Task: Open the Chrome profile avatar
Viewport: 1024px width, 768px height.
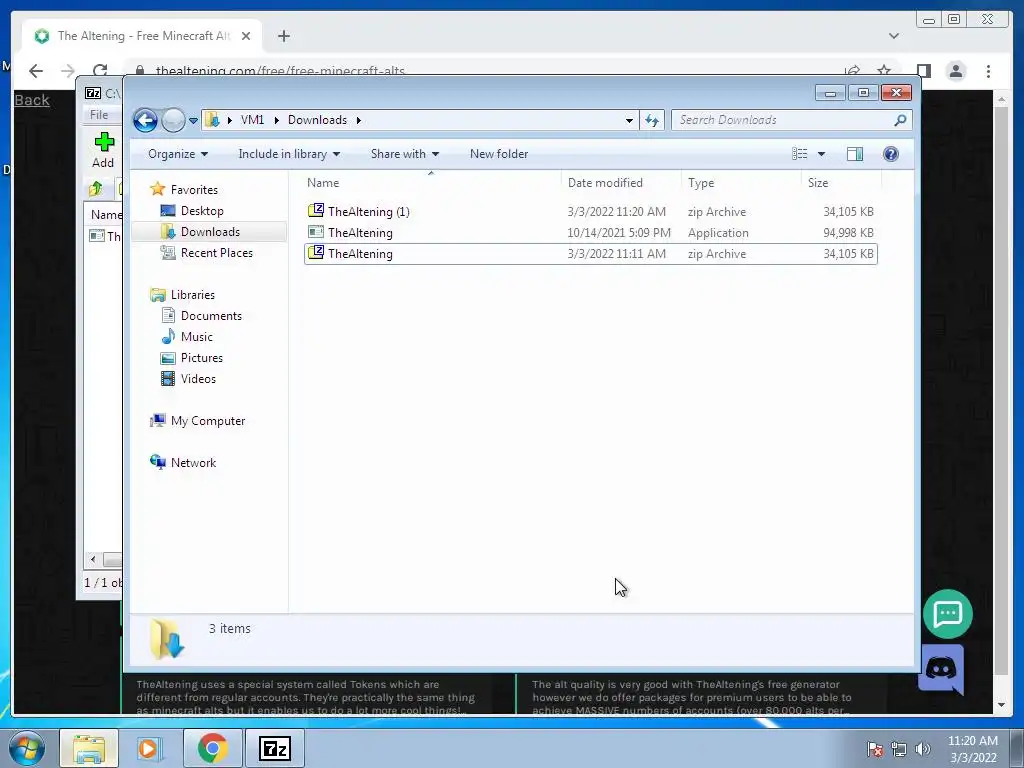Action: coord(956,71)
